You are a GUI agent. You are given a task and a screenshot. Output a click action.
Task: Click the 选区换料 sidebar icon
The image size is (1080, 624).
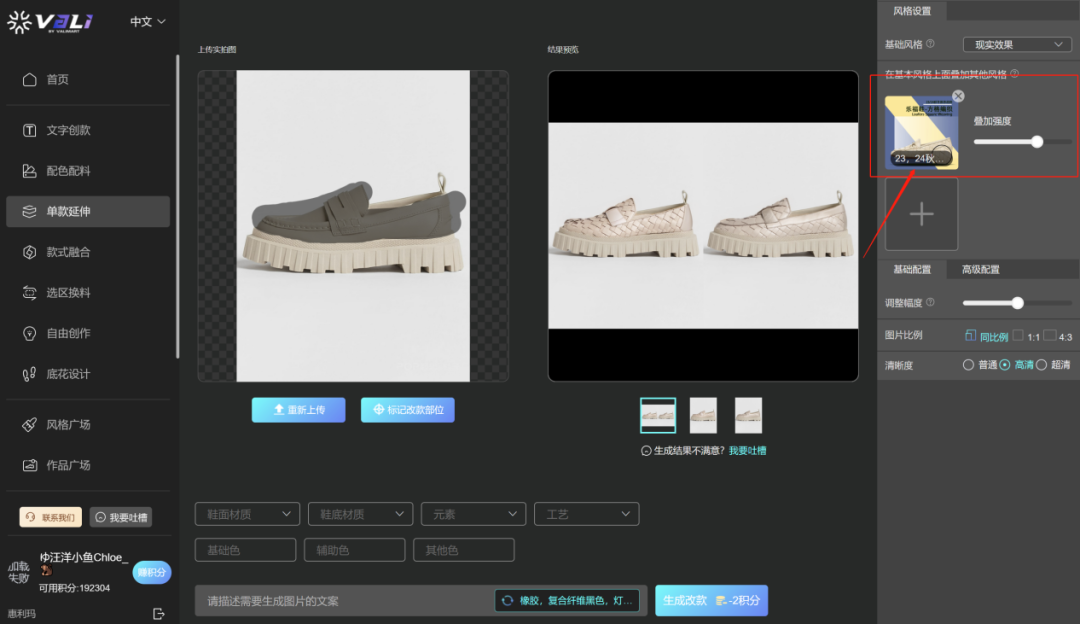pos(30,293)
